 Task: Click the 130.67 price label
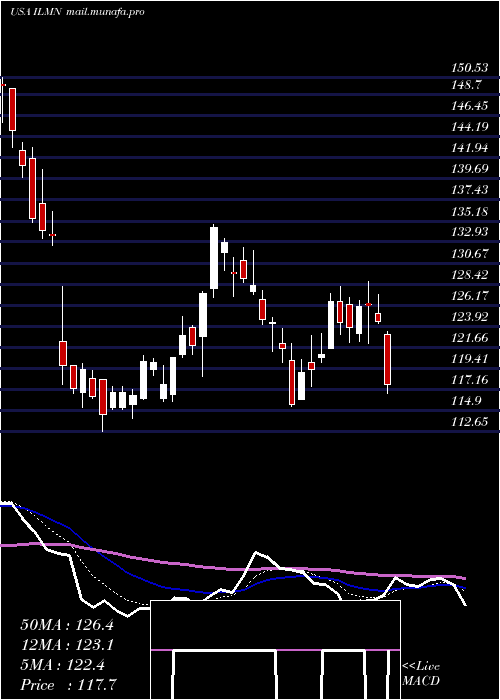469,254
